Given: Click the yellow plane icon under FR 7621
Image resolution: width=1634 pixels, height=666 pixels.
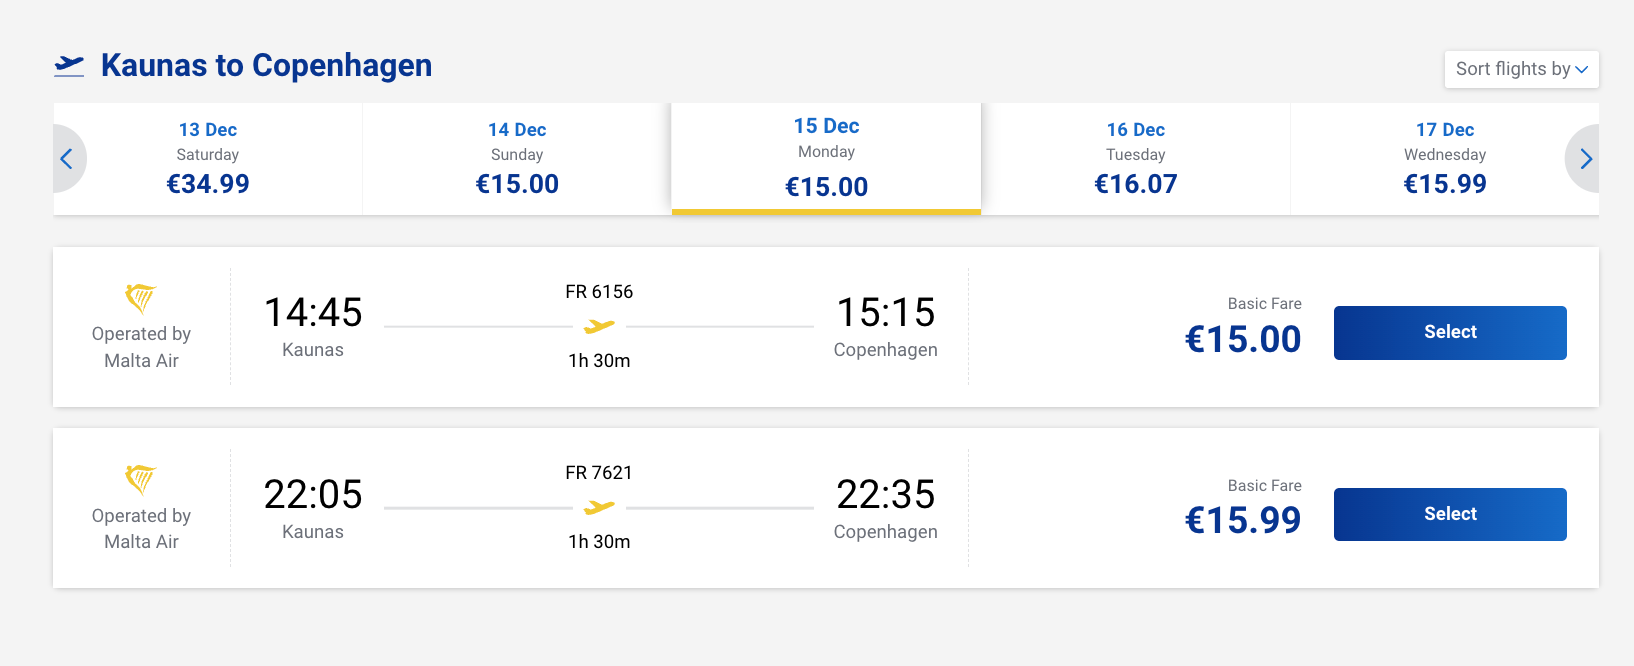Looking at the screenshot, I should point(599,508).
